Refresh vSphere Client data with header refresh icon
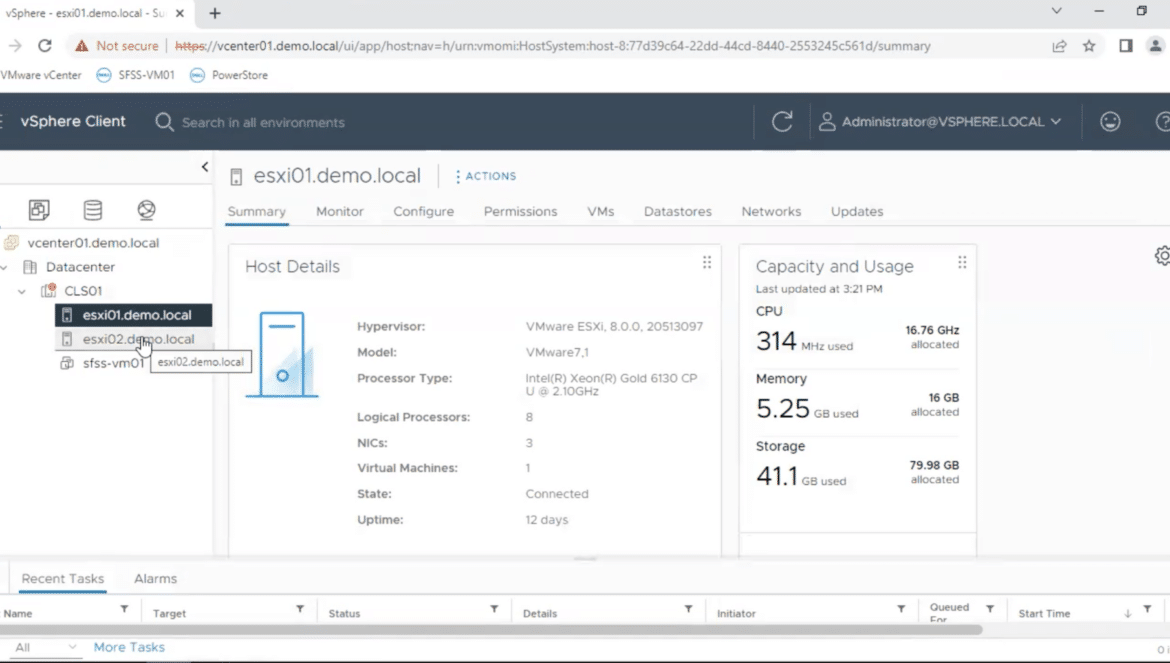Screen dimensions: 1170x663 782,122
